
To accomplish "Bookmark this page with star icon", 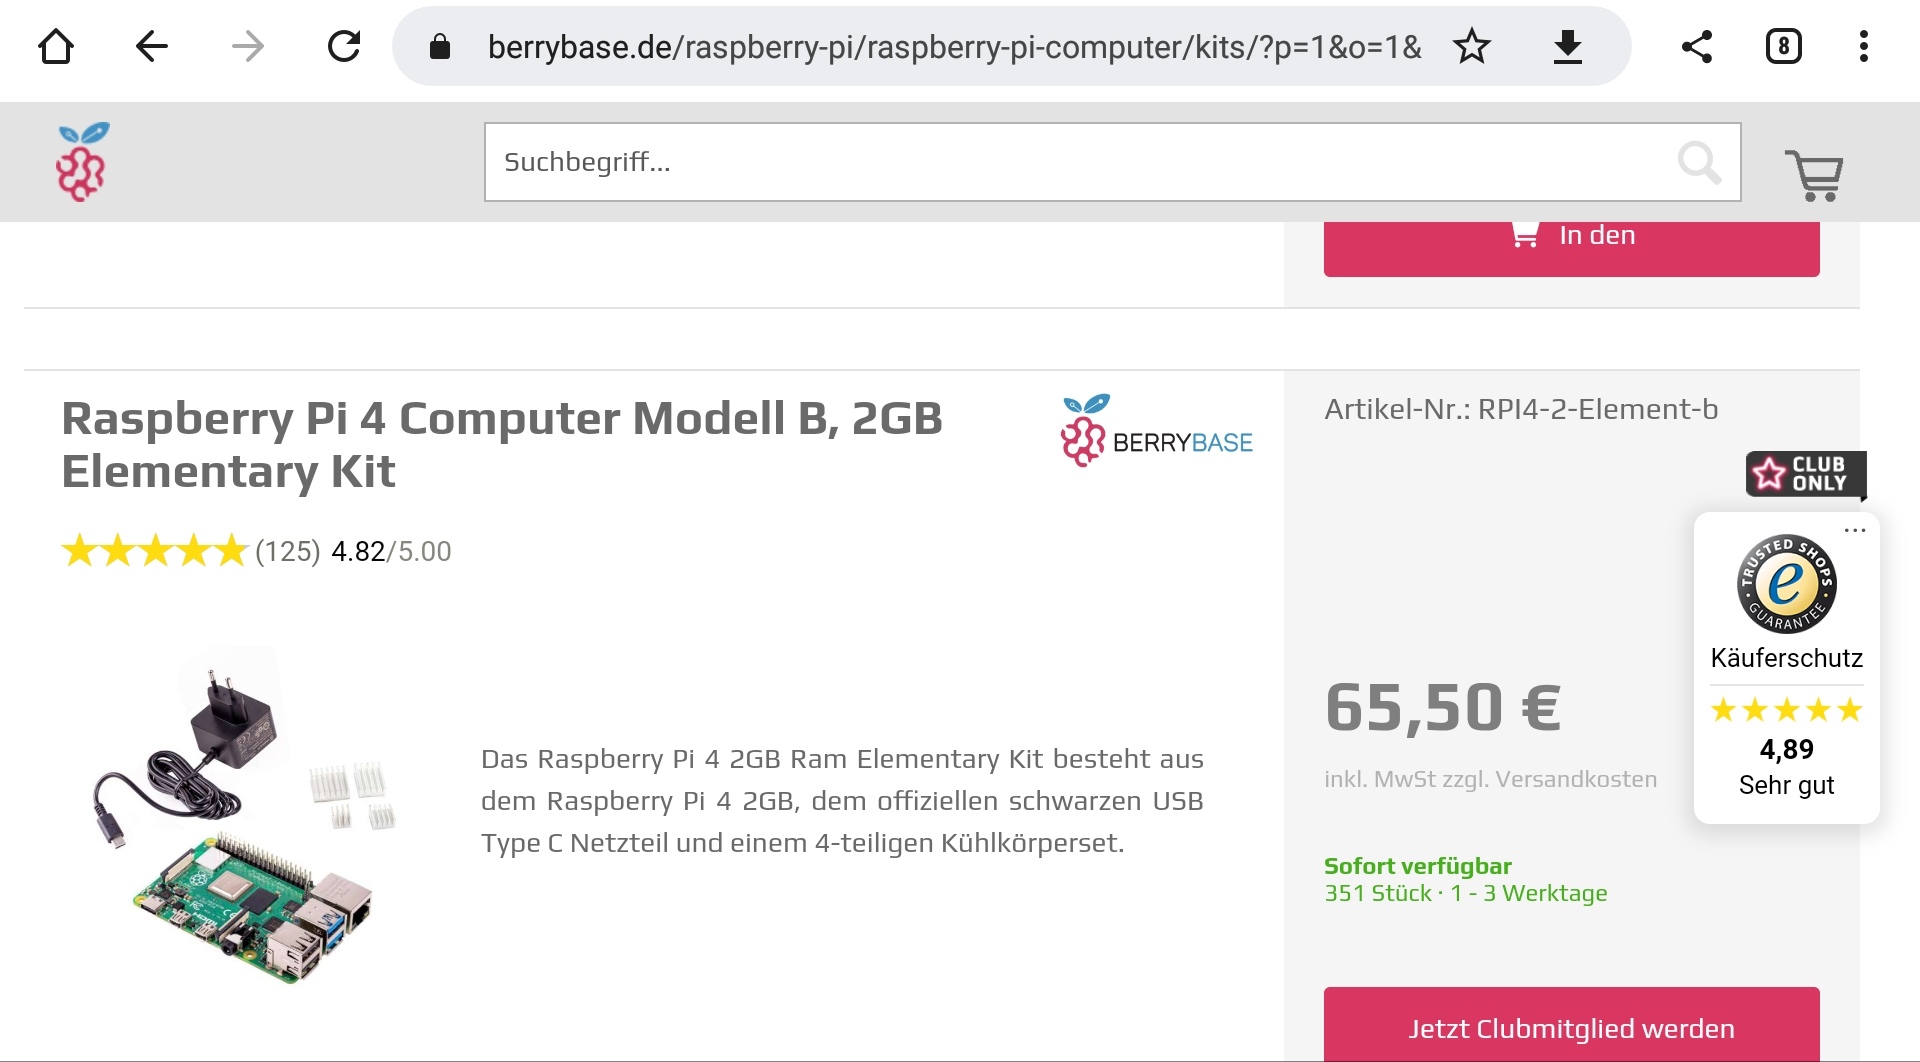I will 1472,46.
